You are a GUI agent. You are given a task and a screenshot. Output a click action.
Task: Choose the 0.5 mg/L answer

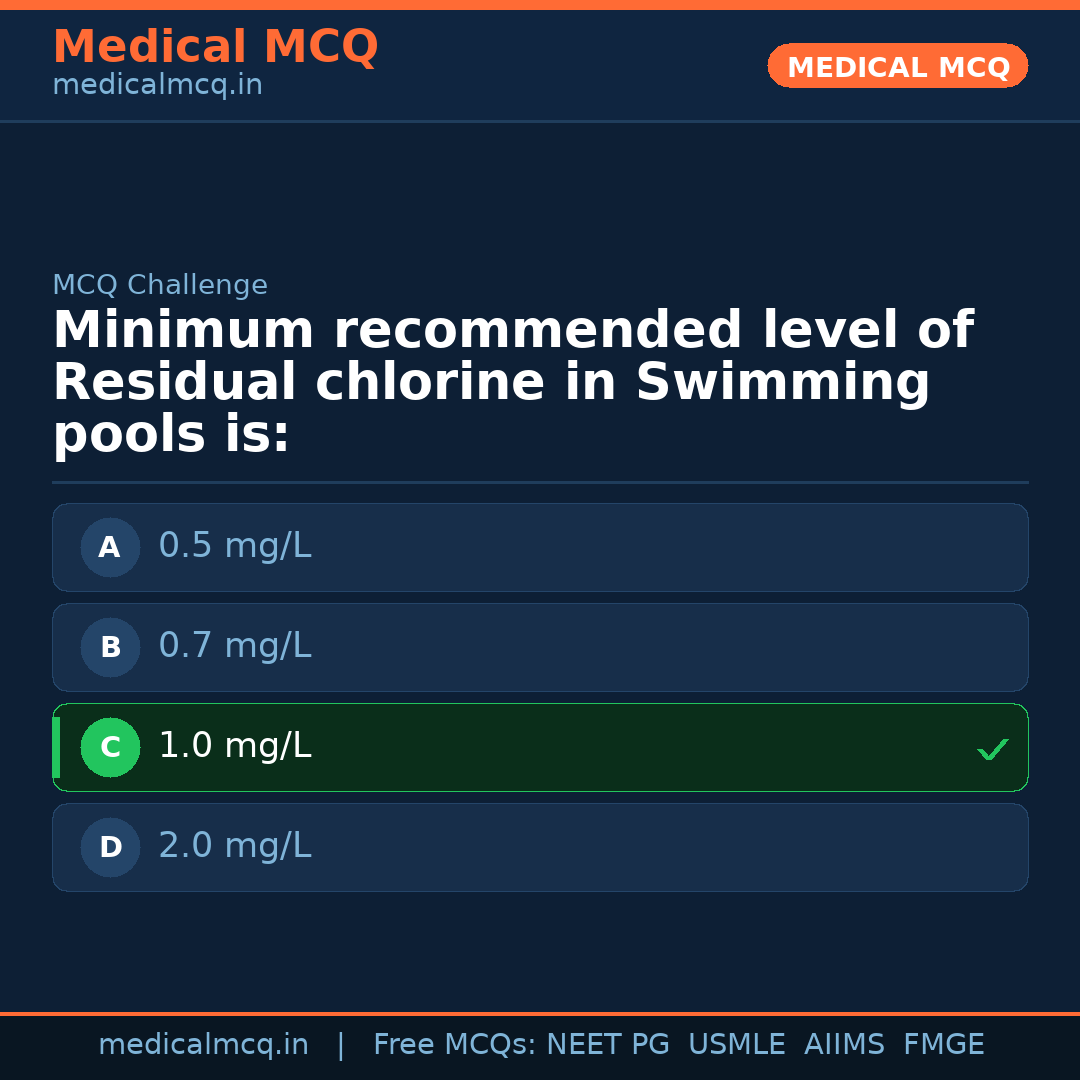click(x=235, y=546)
